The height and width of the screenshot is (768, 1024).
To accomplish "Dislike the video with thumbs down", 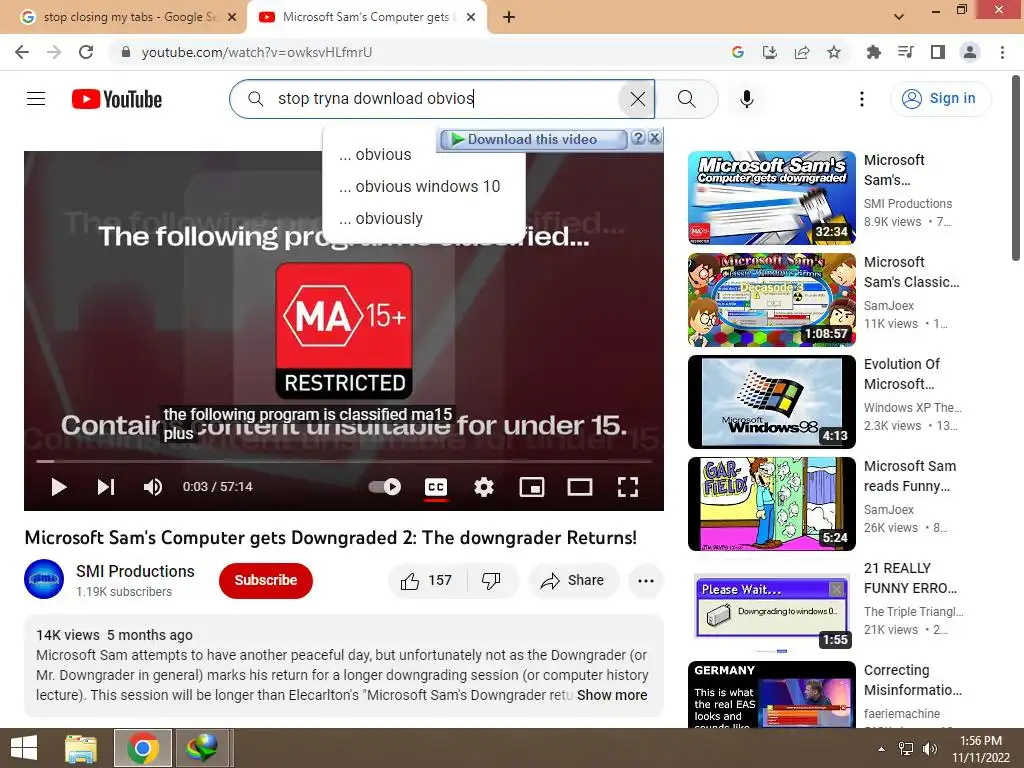I will 491,580.
